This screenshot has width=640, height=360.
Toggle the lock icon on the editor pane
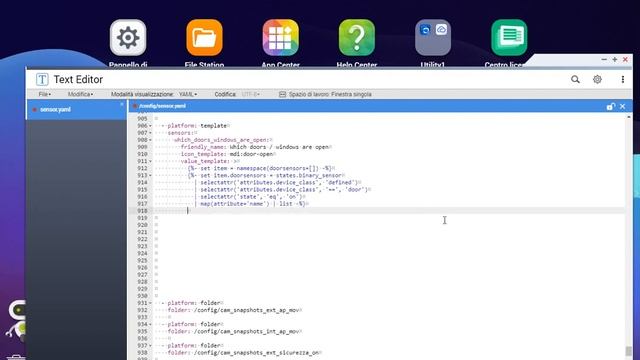coord(611,106)
